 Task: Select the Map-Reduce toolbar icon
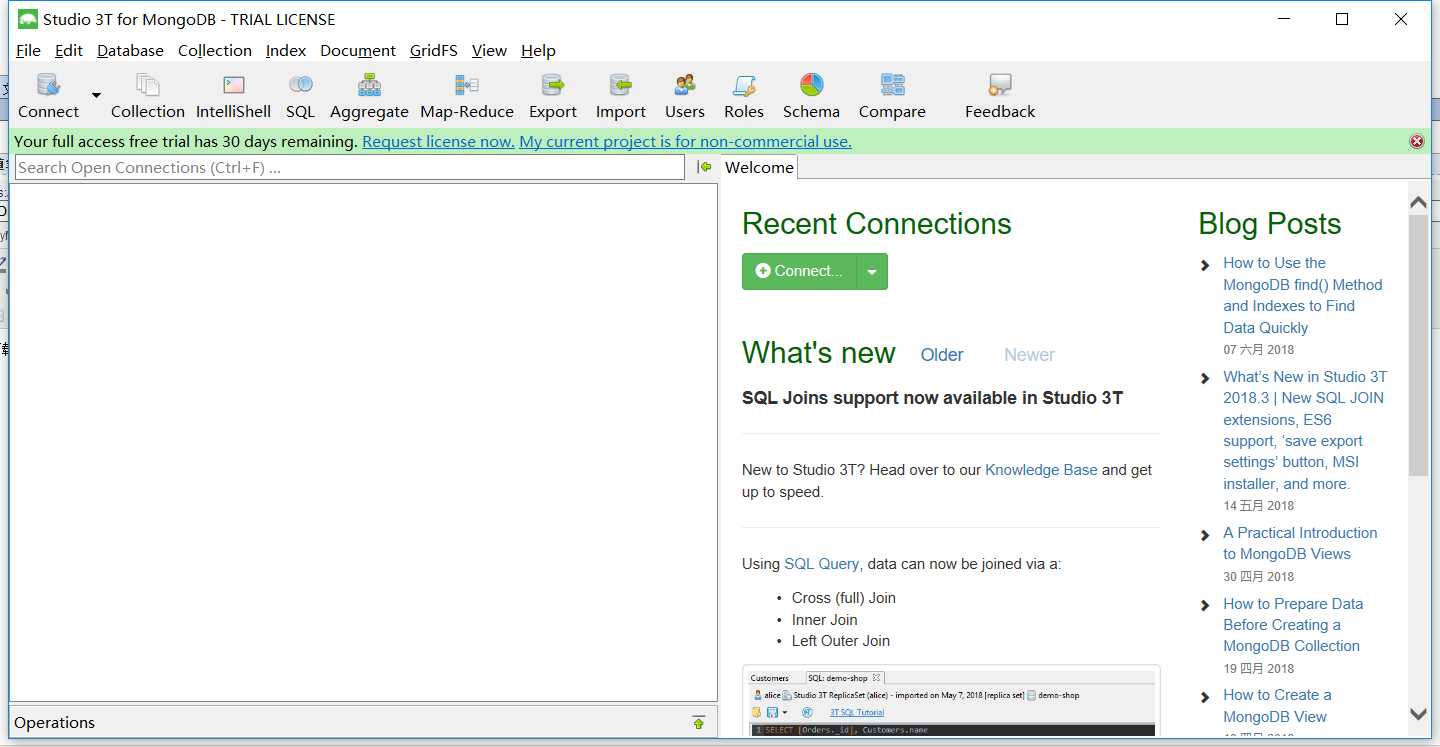pos(467,85)
